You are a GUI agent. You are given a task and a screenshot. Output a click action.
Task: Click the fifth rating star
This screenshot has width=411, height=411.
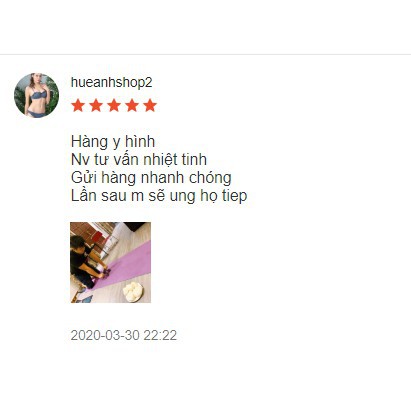click(150, 105)
